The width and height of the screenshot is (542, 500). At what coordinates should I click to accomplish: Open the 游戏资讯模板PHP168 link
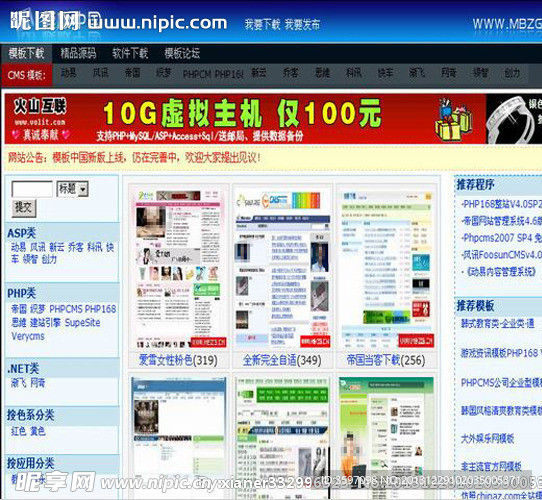501,353
